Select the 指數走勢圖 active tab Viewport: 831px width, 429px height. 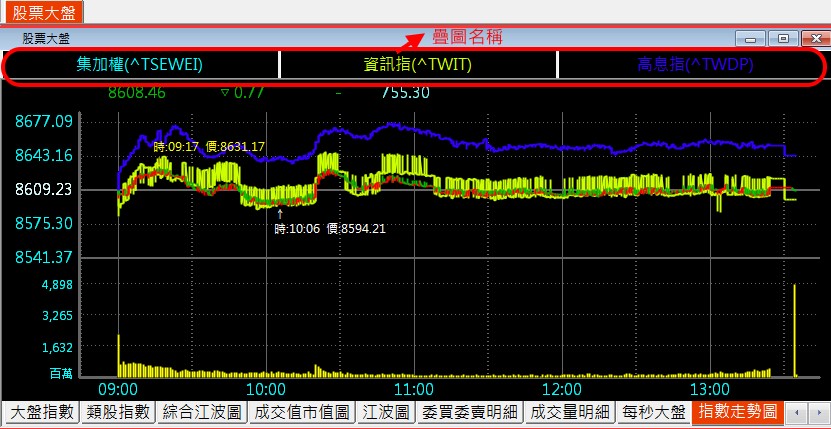tap(736, 412)
